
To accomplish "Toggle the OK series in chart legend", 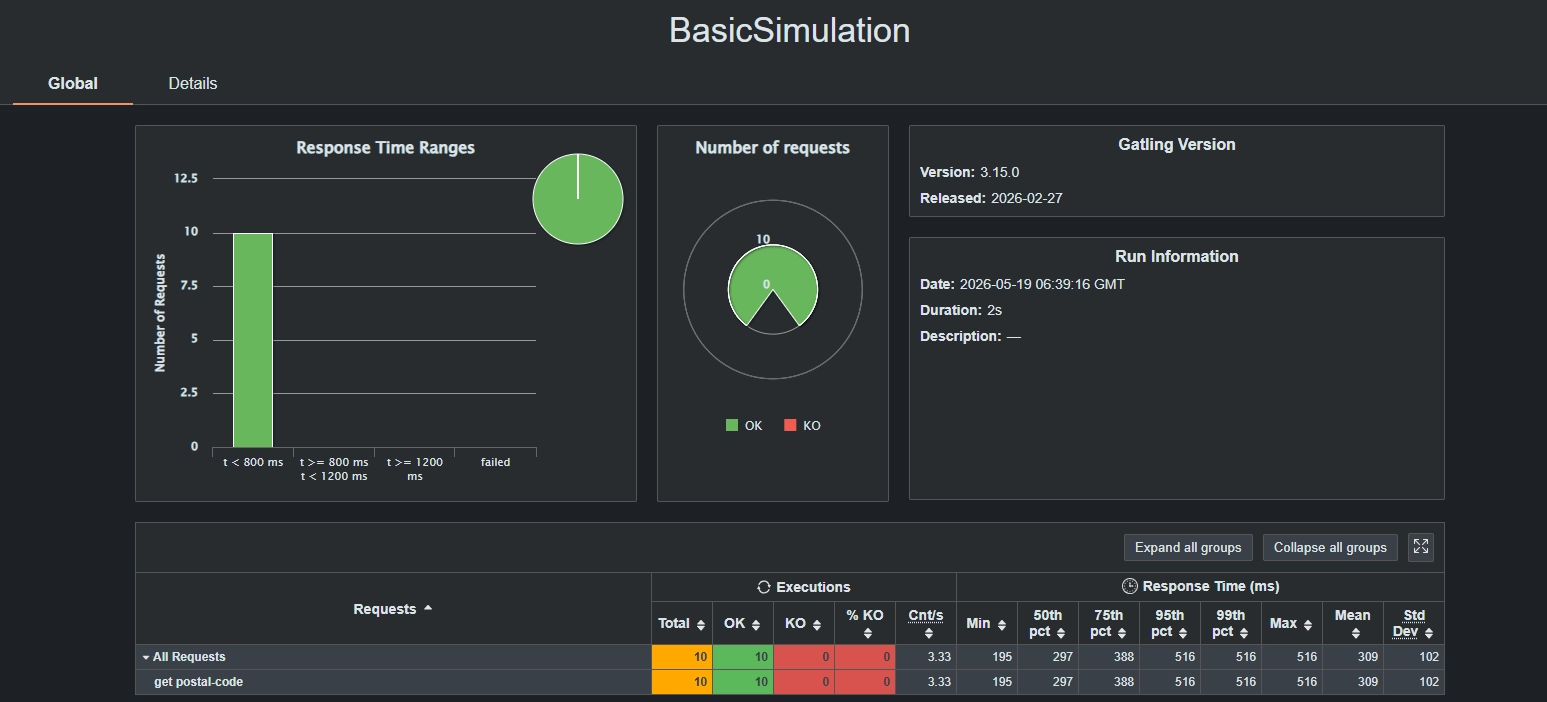I will [744, 426].
